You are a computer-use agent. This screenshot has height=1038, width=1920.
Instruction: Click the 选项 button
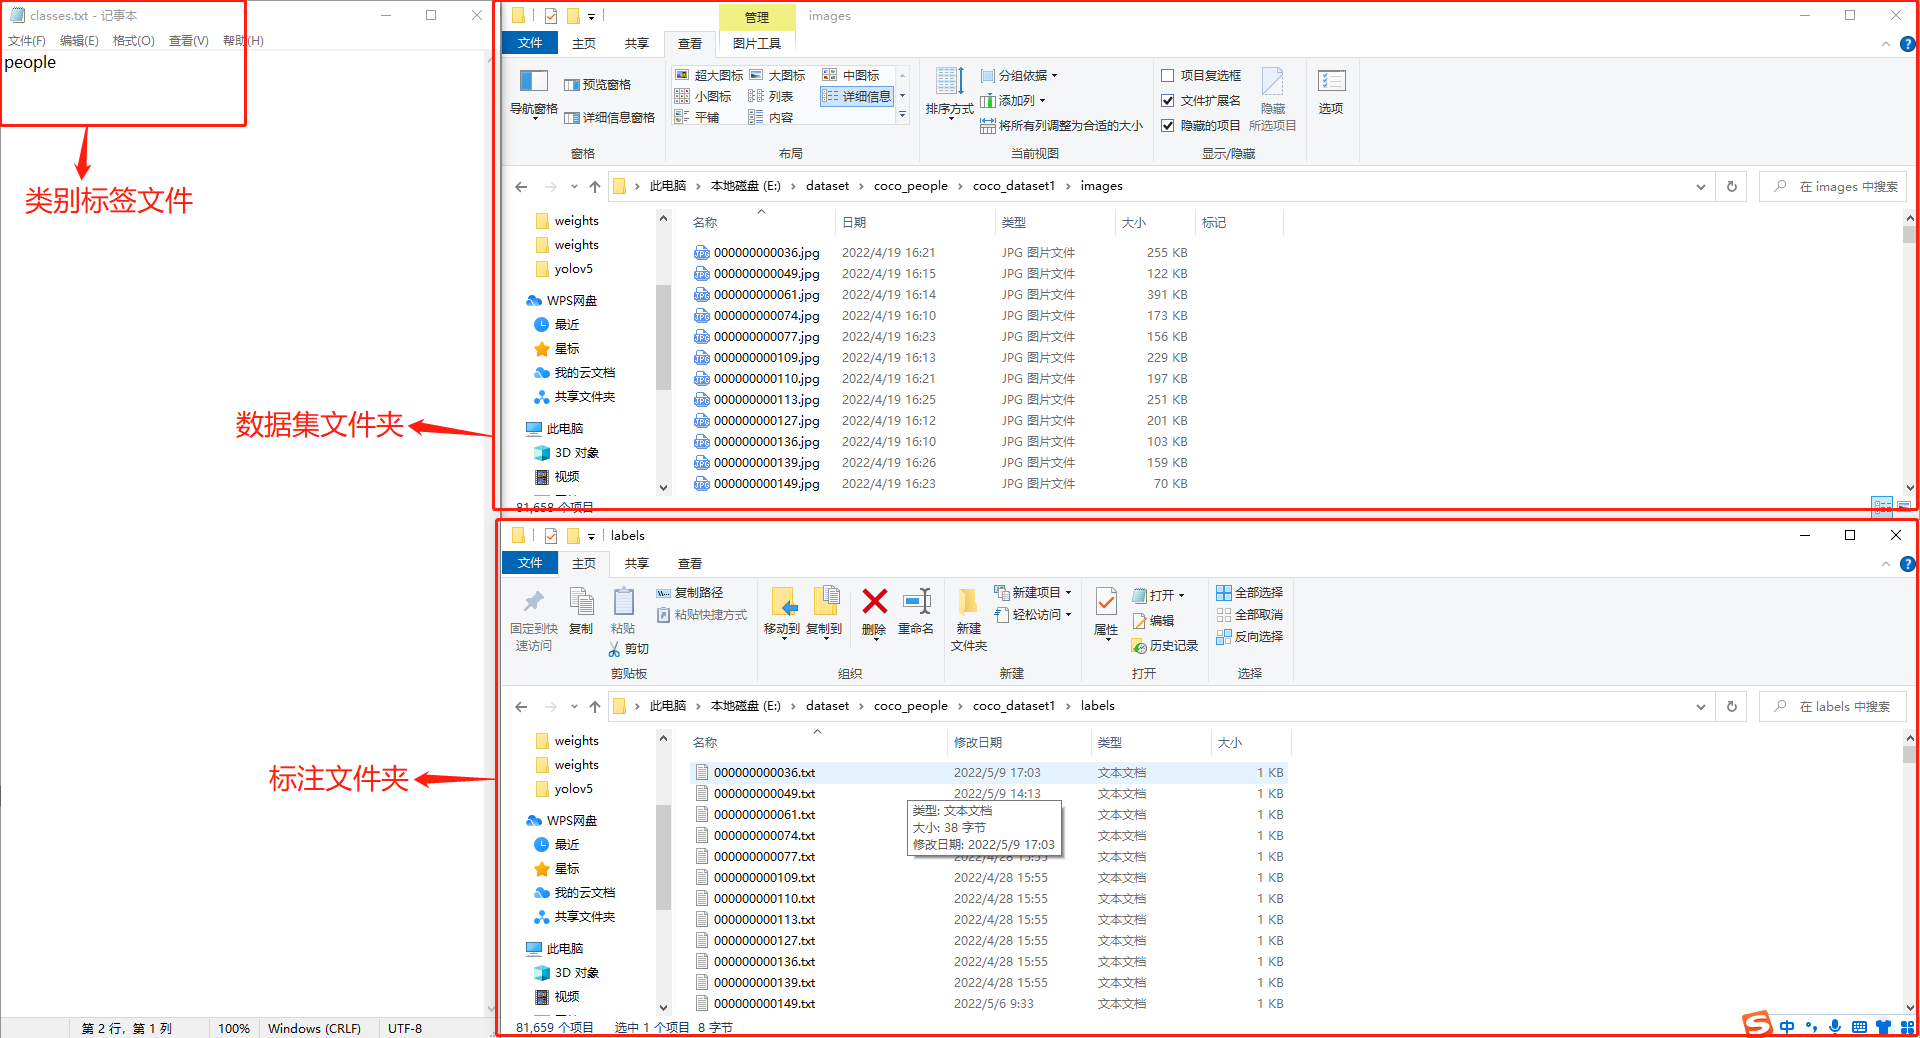1331,90
